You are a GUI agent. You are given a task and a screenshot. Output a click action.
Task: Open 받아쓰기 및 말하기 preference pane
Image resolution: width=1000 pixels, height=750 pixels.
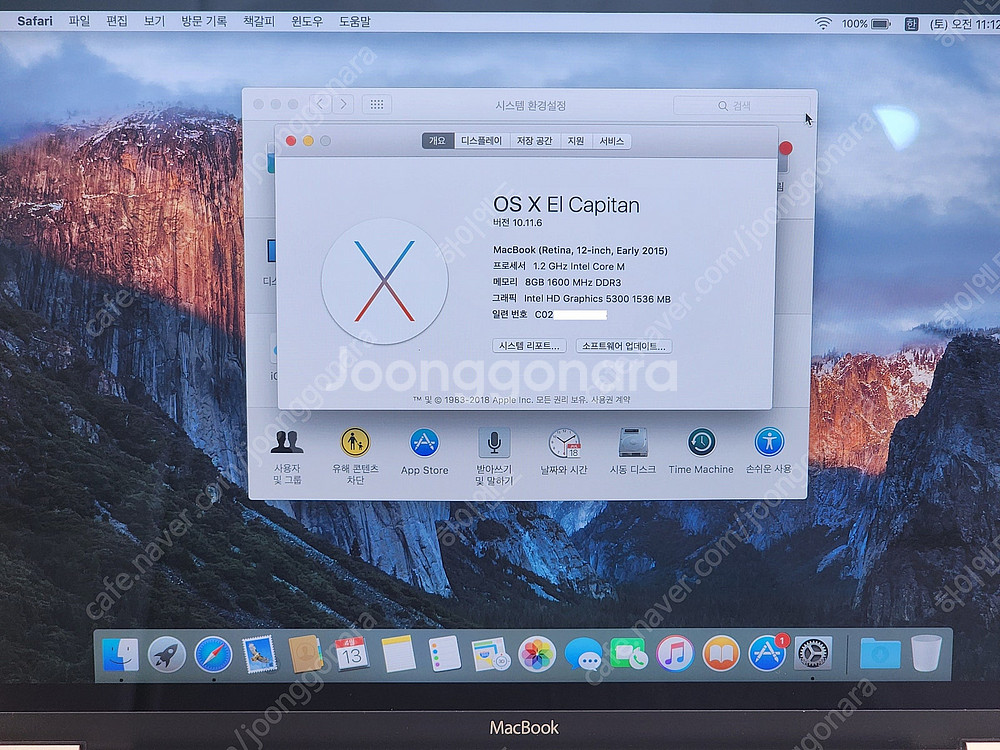pos(494,457)
